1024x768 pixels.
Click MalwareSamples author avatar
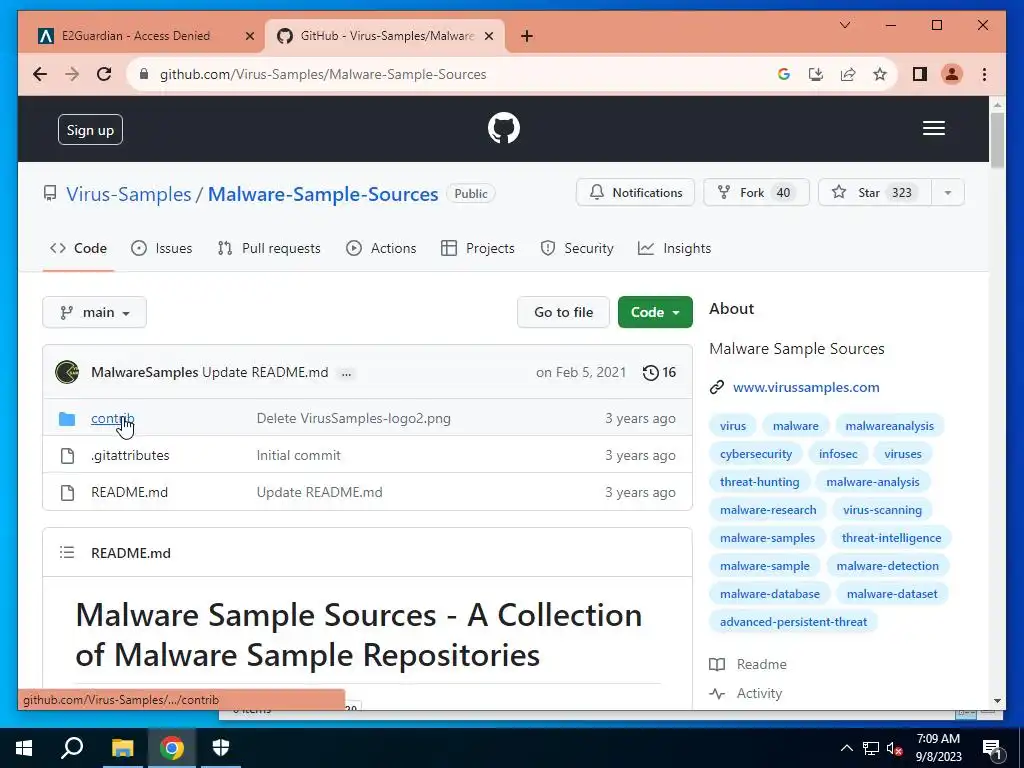click(x=67, y=372)
